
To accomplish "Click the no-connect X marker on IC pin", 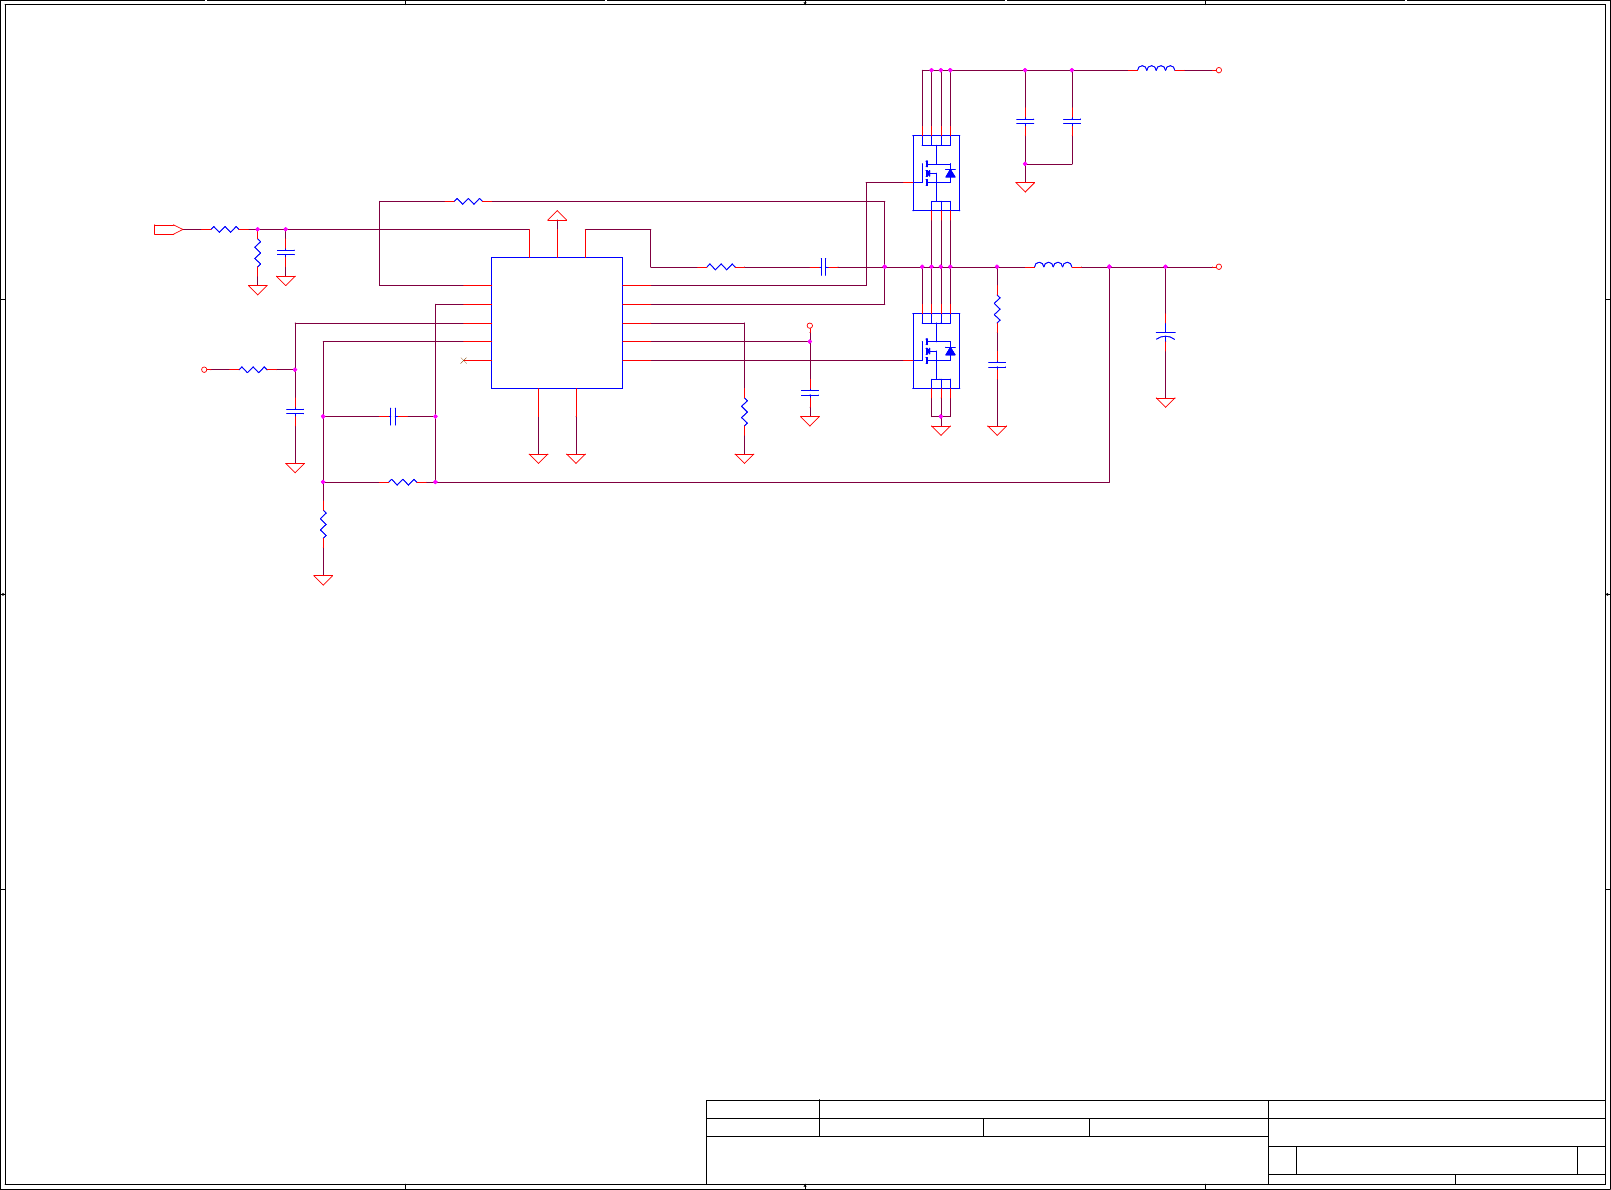I will pos(463,360).
